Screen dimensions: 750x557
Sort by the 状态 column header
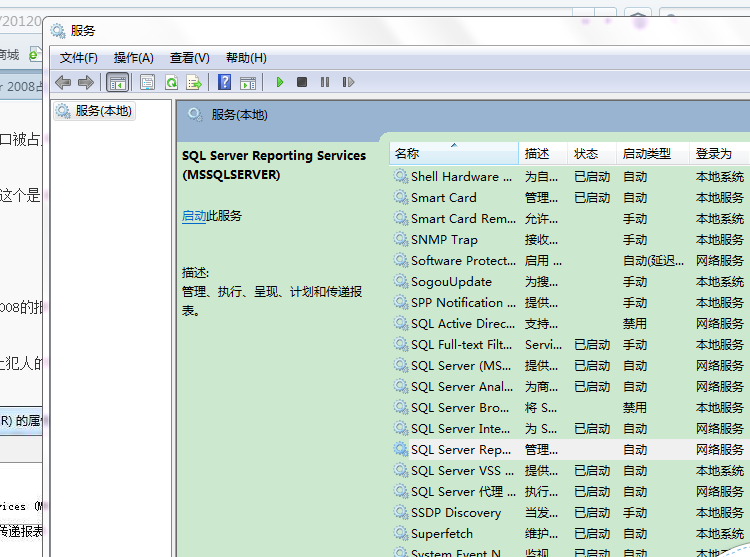pos(592,153)
